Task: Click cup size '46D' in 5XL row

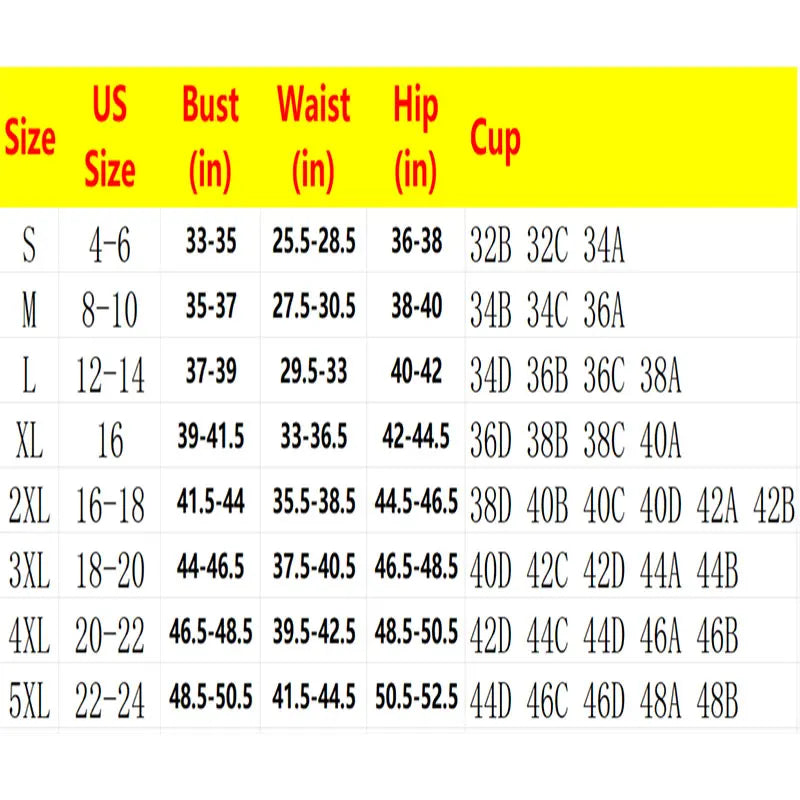Action: coord(604,701)
